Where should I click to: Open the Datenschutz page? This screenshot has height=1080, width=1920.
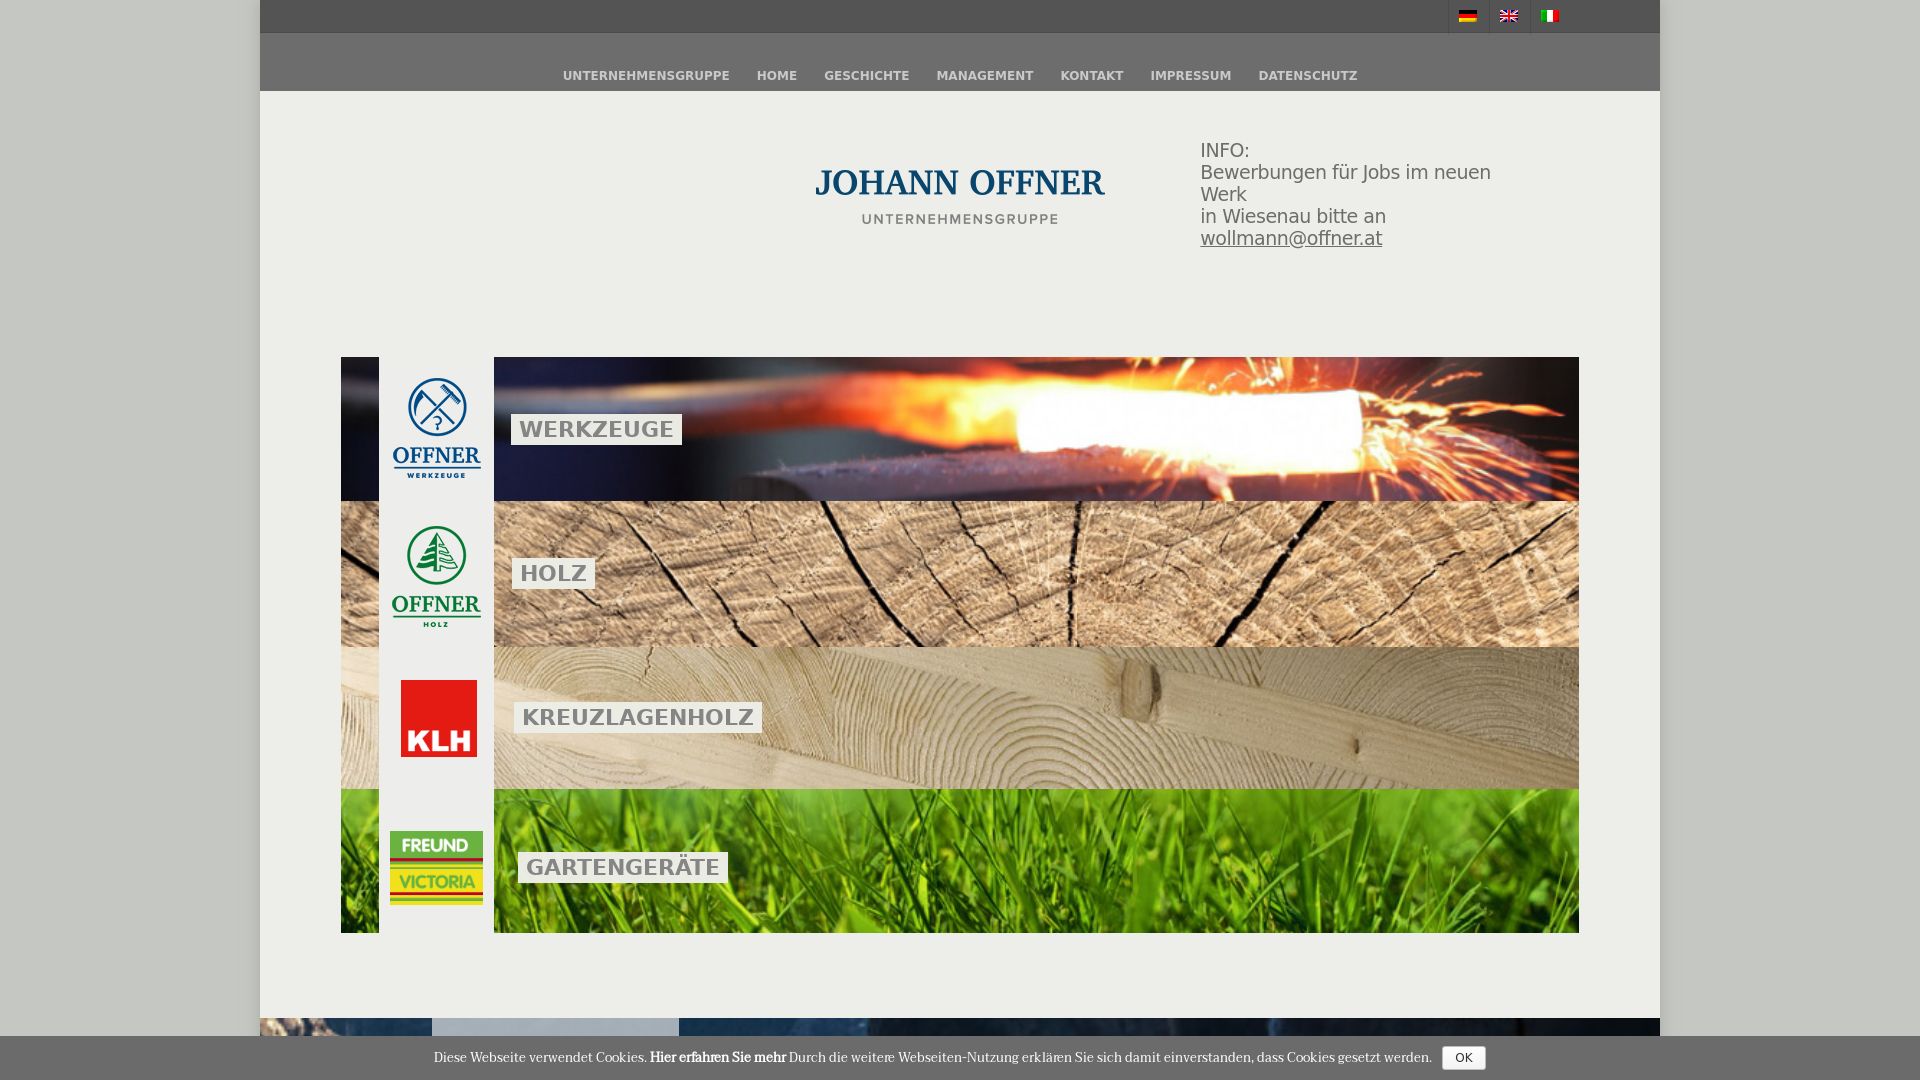tap(1308, 76)
